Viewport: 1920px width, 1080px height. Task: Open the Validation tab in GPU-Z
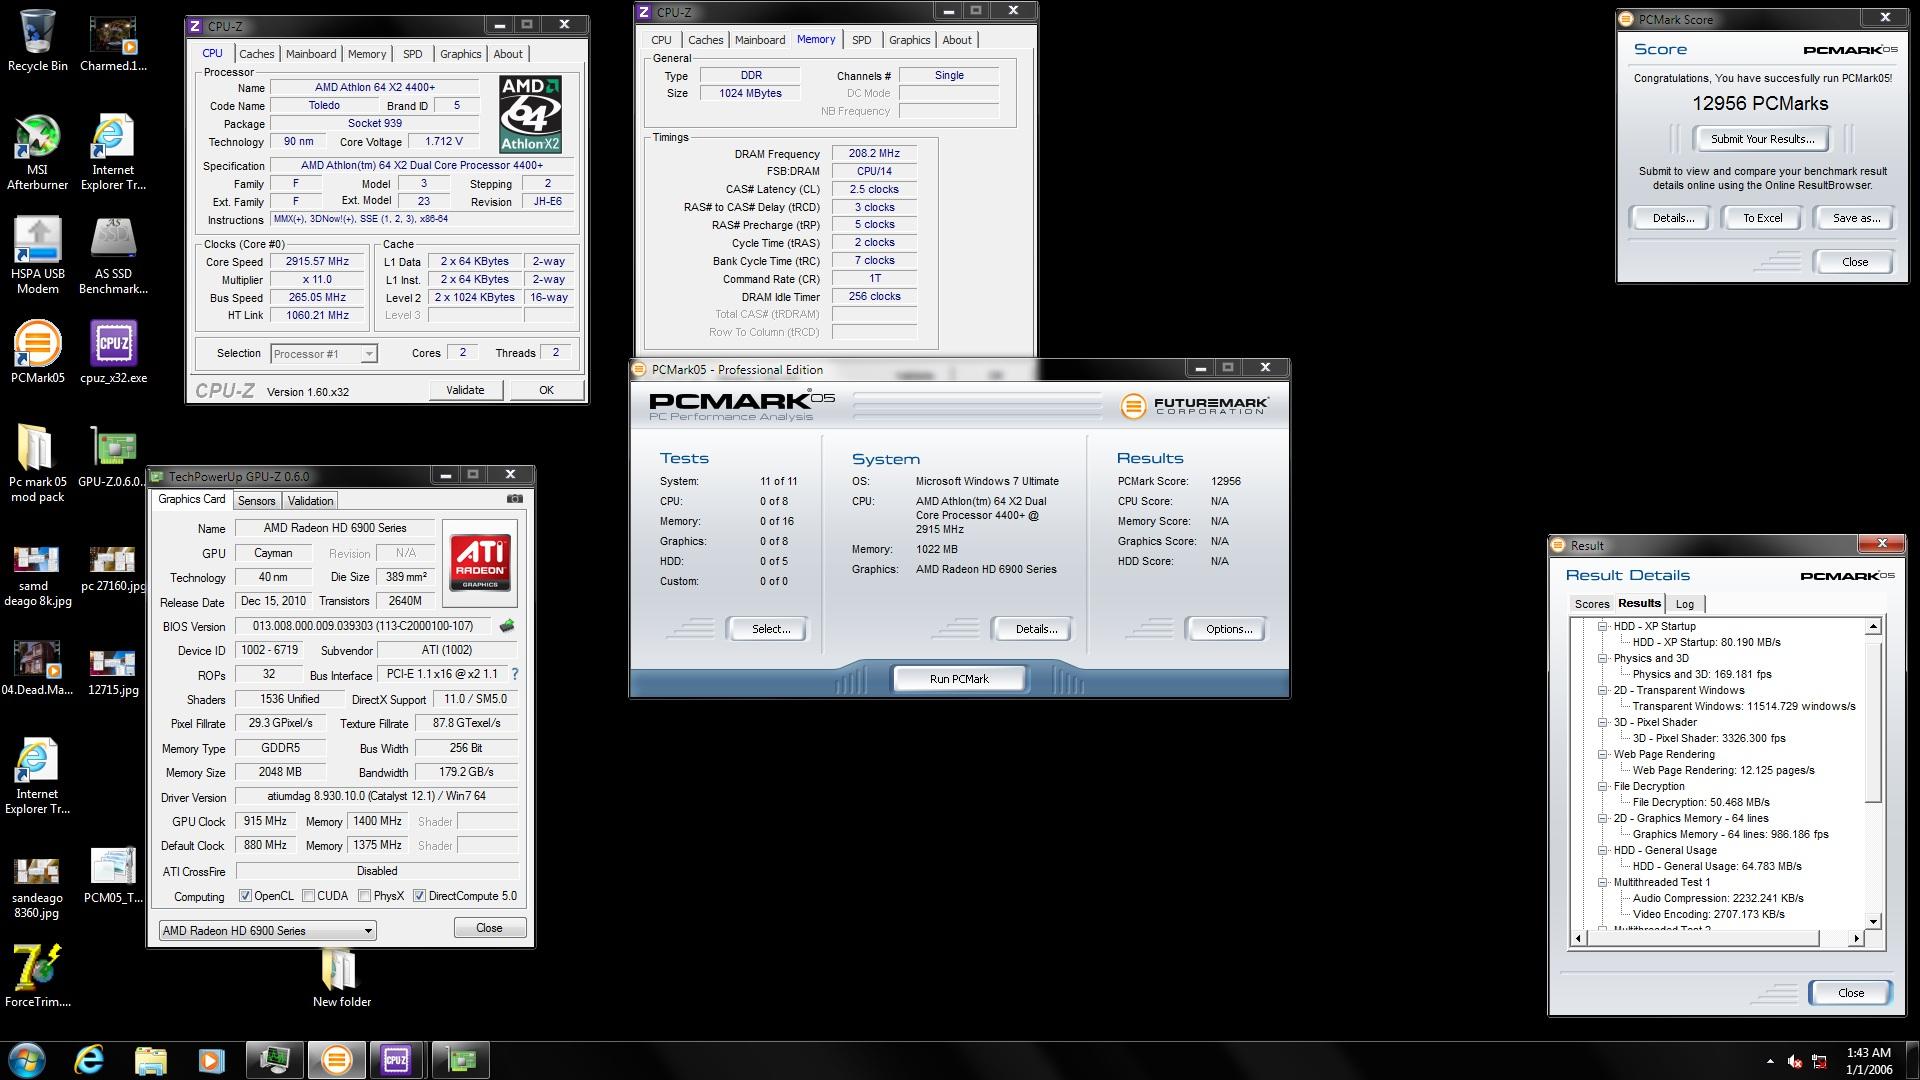point(310,501)
